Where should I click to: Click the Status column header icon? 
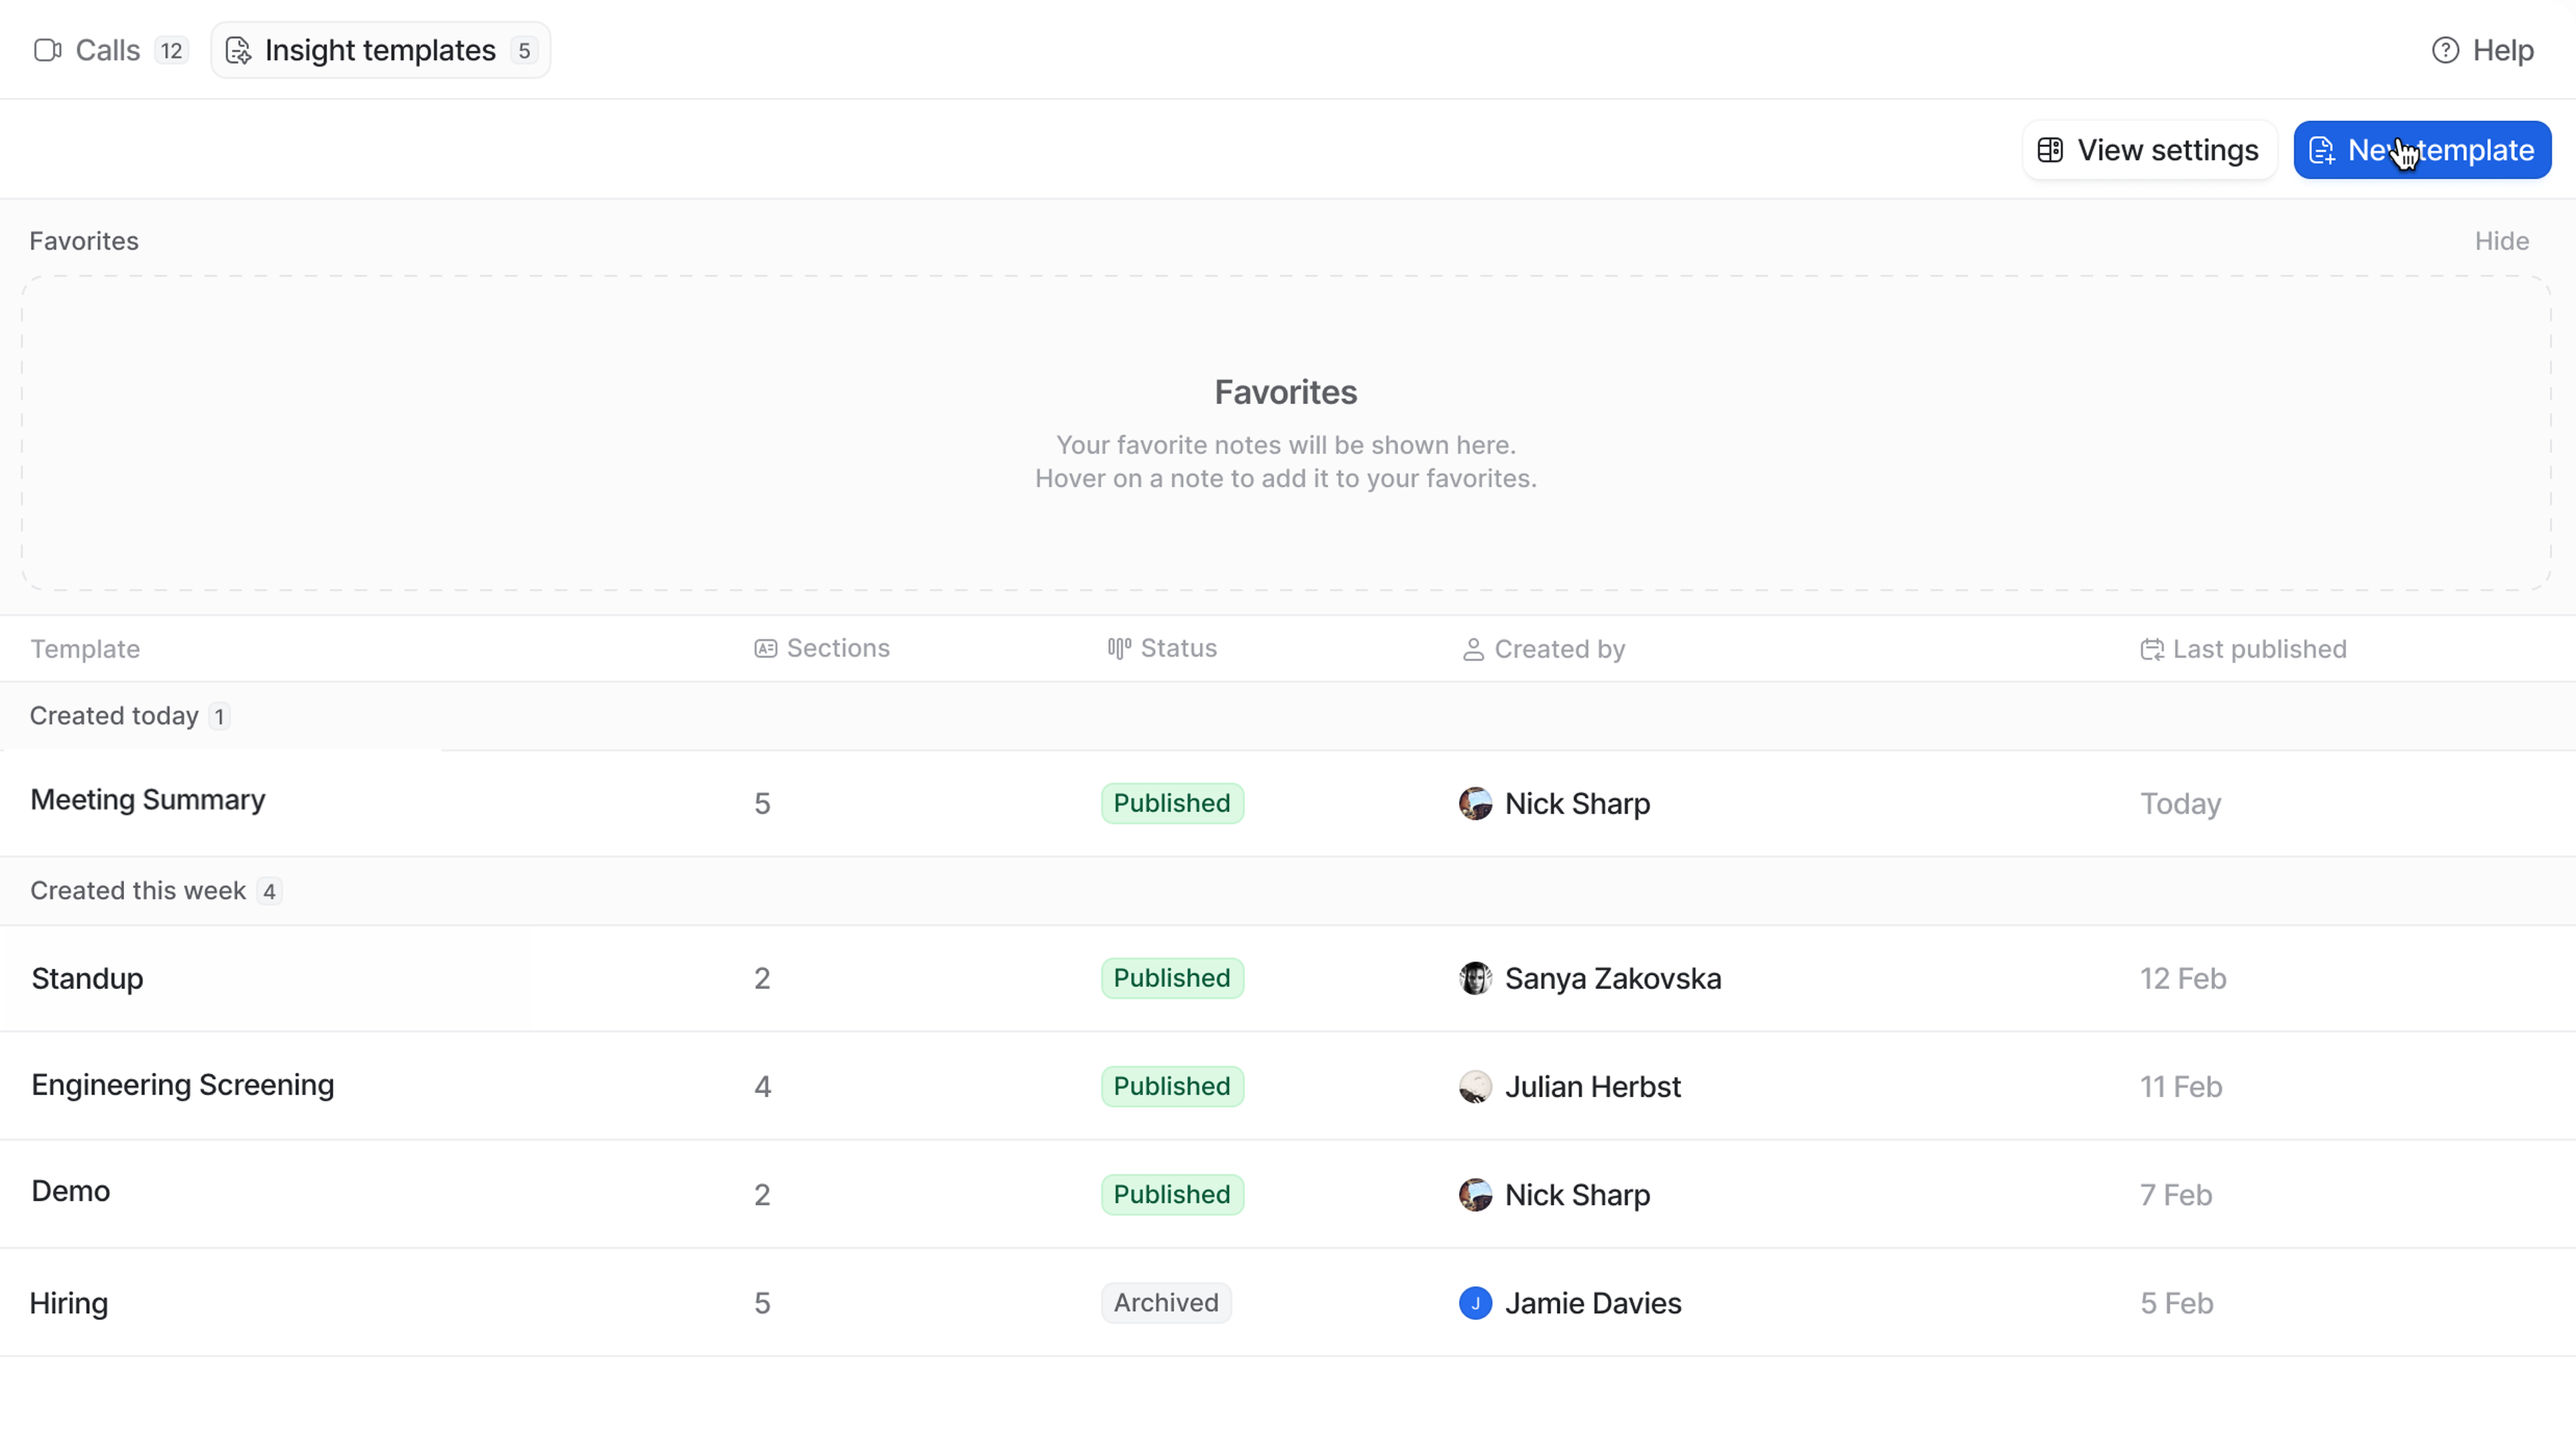[1118, 649]
